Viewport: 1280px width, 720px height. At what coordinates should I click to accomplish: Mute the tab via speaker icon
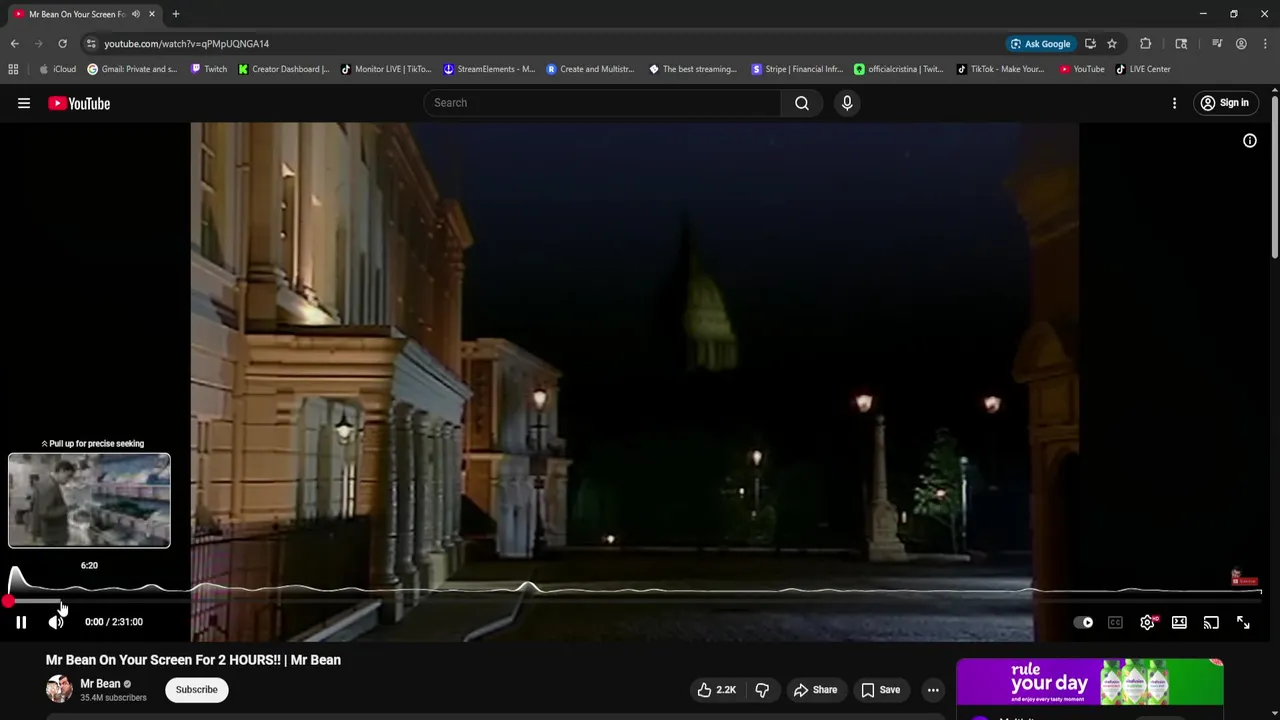point(135,14)
